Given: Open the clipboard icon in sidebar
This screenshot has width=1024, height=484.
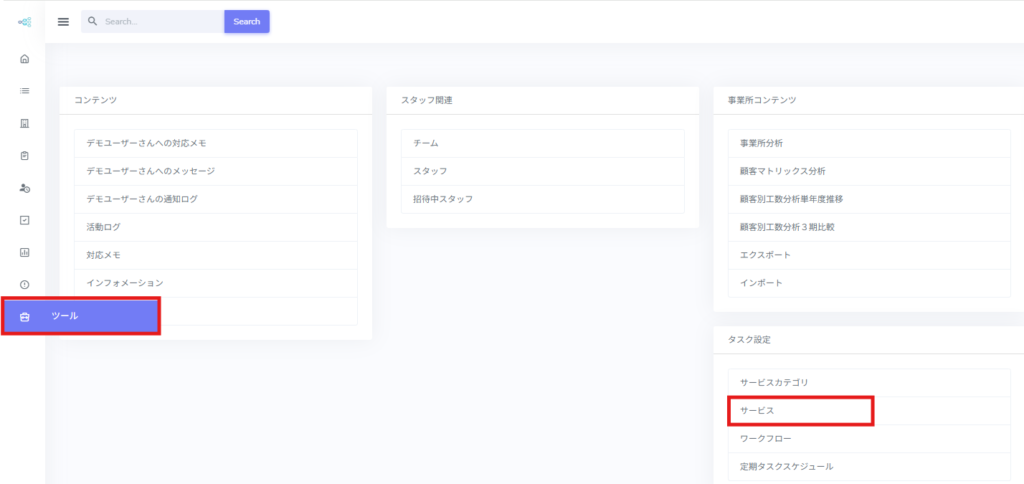Looking at the screenshot, I should [x=25, y=156].
